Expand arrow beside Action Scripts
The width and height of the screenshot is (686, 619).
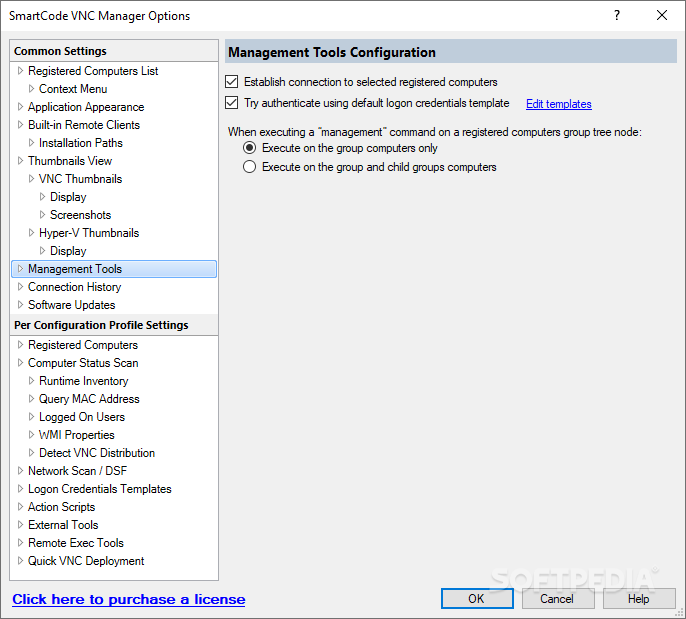(20, 506)
